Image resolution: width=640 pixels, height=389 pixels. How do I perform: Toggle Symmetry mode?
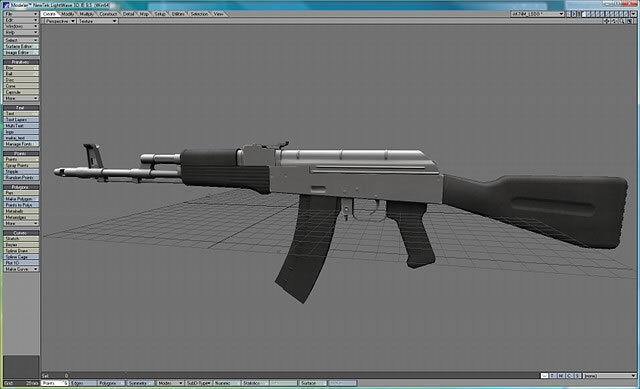tap(140, 383)
